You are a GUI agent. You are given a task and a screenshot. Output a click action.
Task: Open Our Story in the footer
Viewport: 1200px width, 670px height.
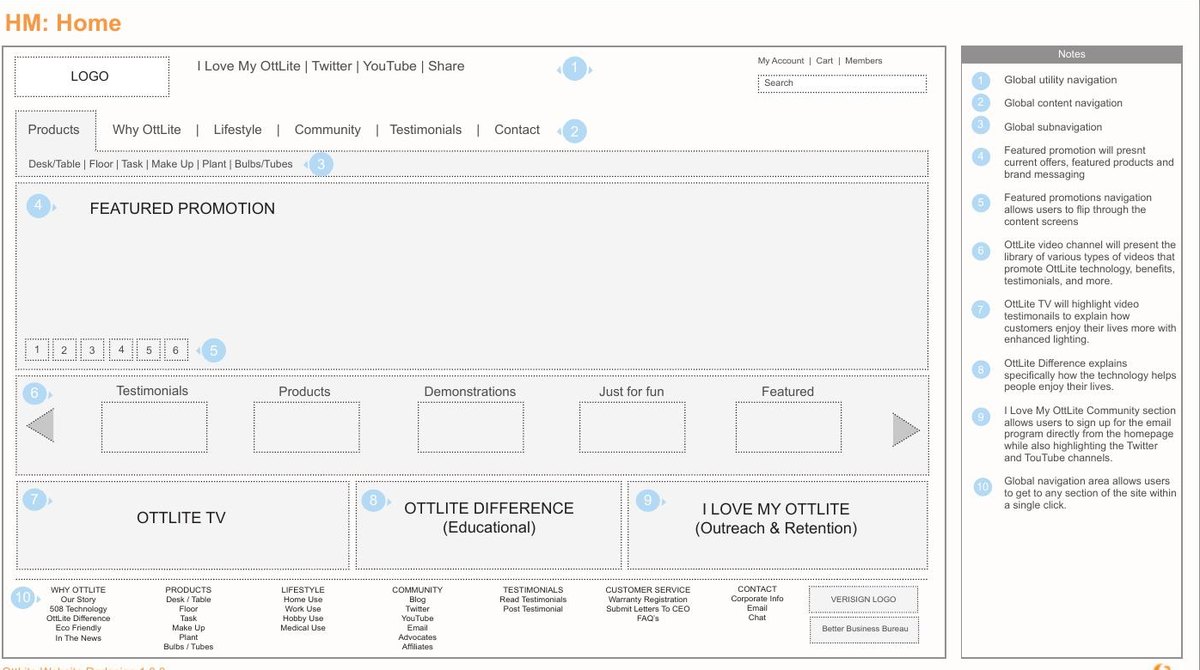click(78, 600)
